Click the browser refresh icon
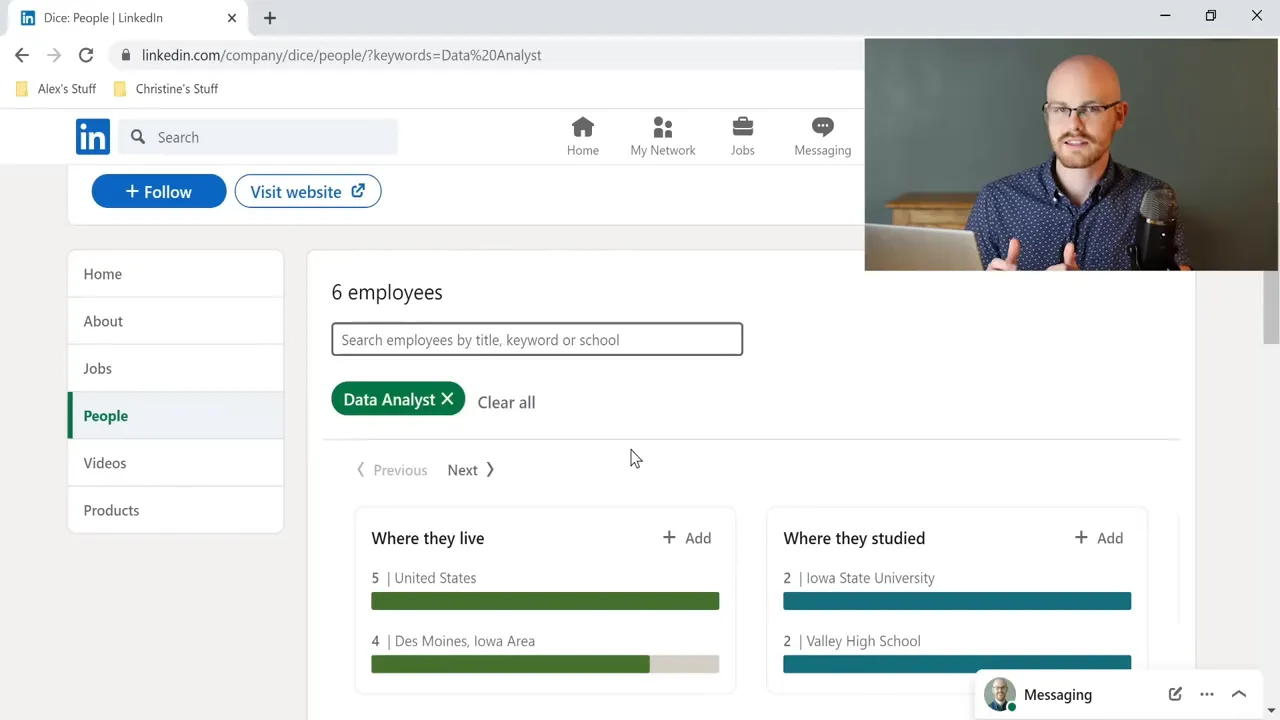This screenshot has height=720, width=1280. pyautogui.click(x=85, y=55)
